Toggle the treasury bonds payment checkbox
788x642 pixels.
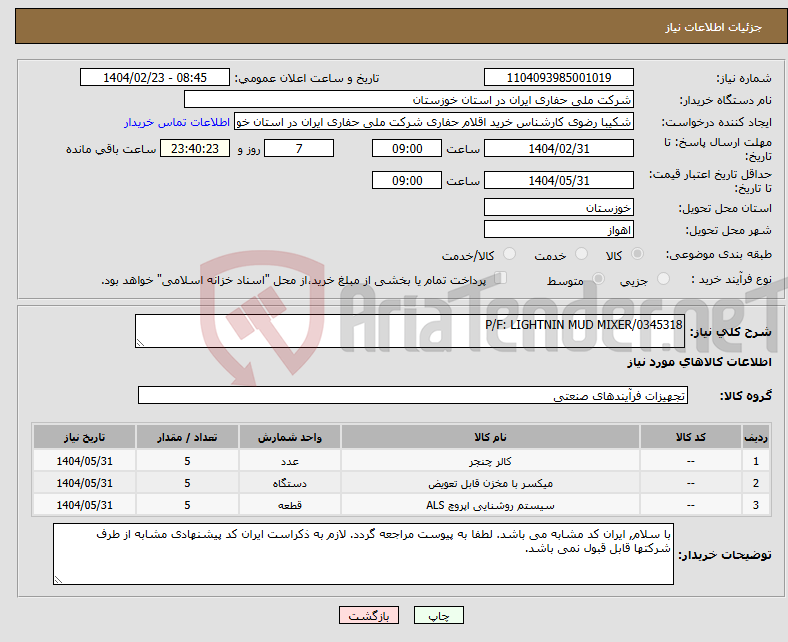pos(500,278)
